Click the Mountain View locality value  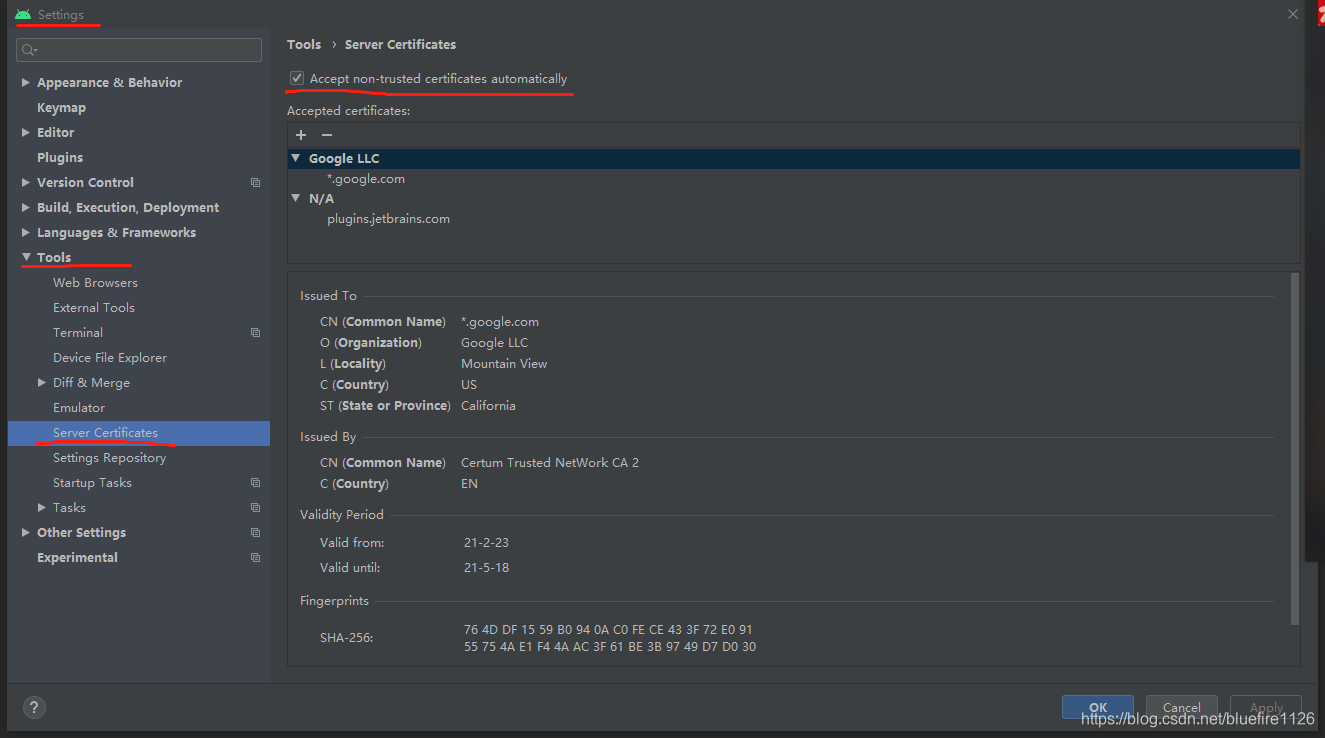point(504,364)
